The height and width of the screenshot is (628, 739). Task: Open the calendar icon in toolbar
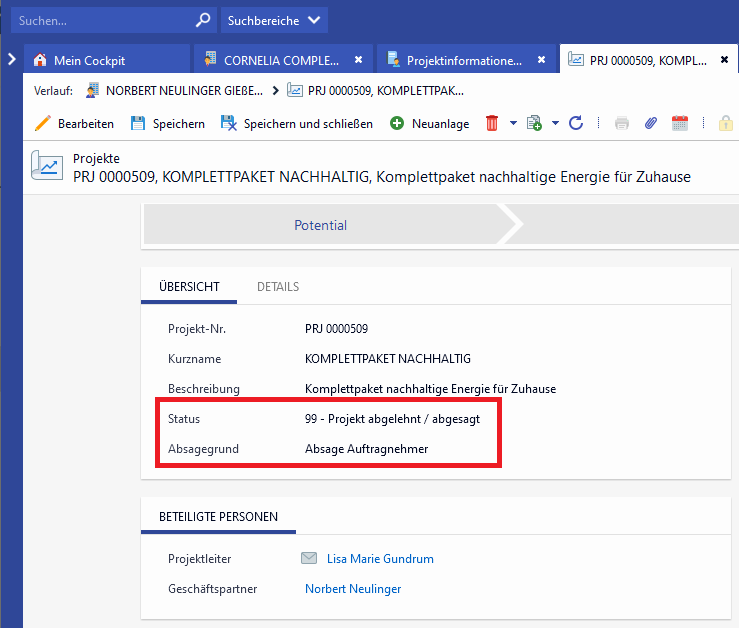[680, 124]
